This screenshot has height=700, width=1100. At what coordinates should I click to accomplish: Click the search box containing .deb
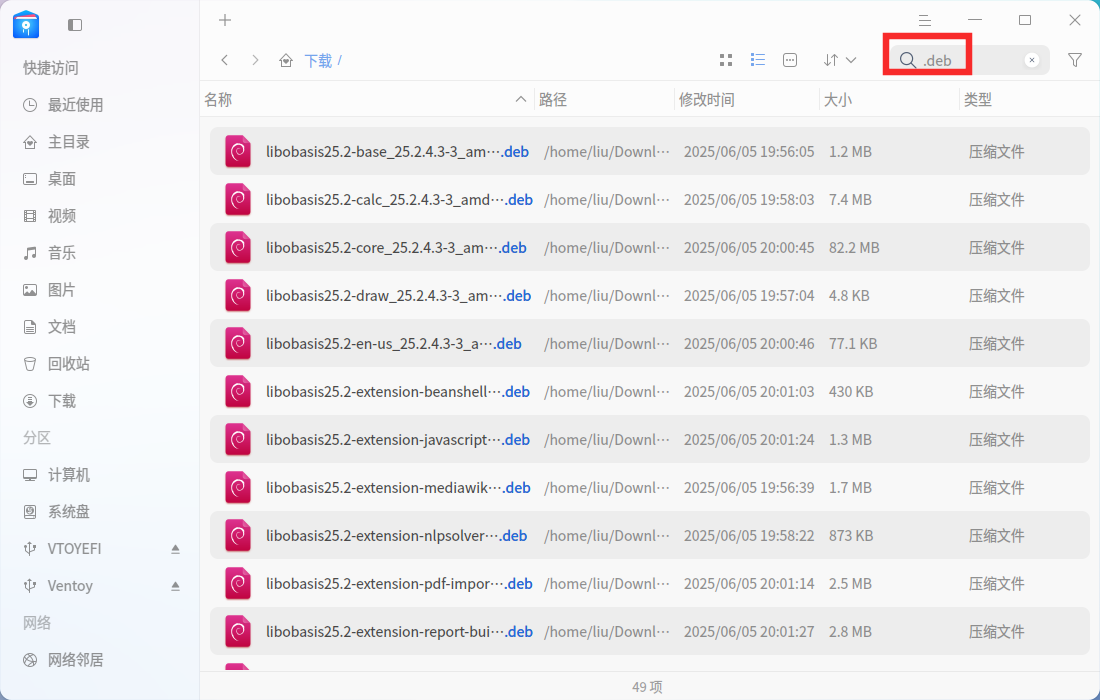point(968,60)
